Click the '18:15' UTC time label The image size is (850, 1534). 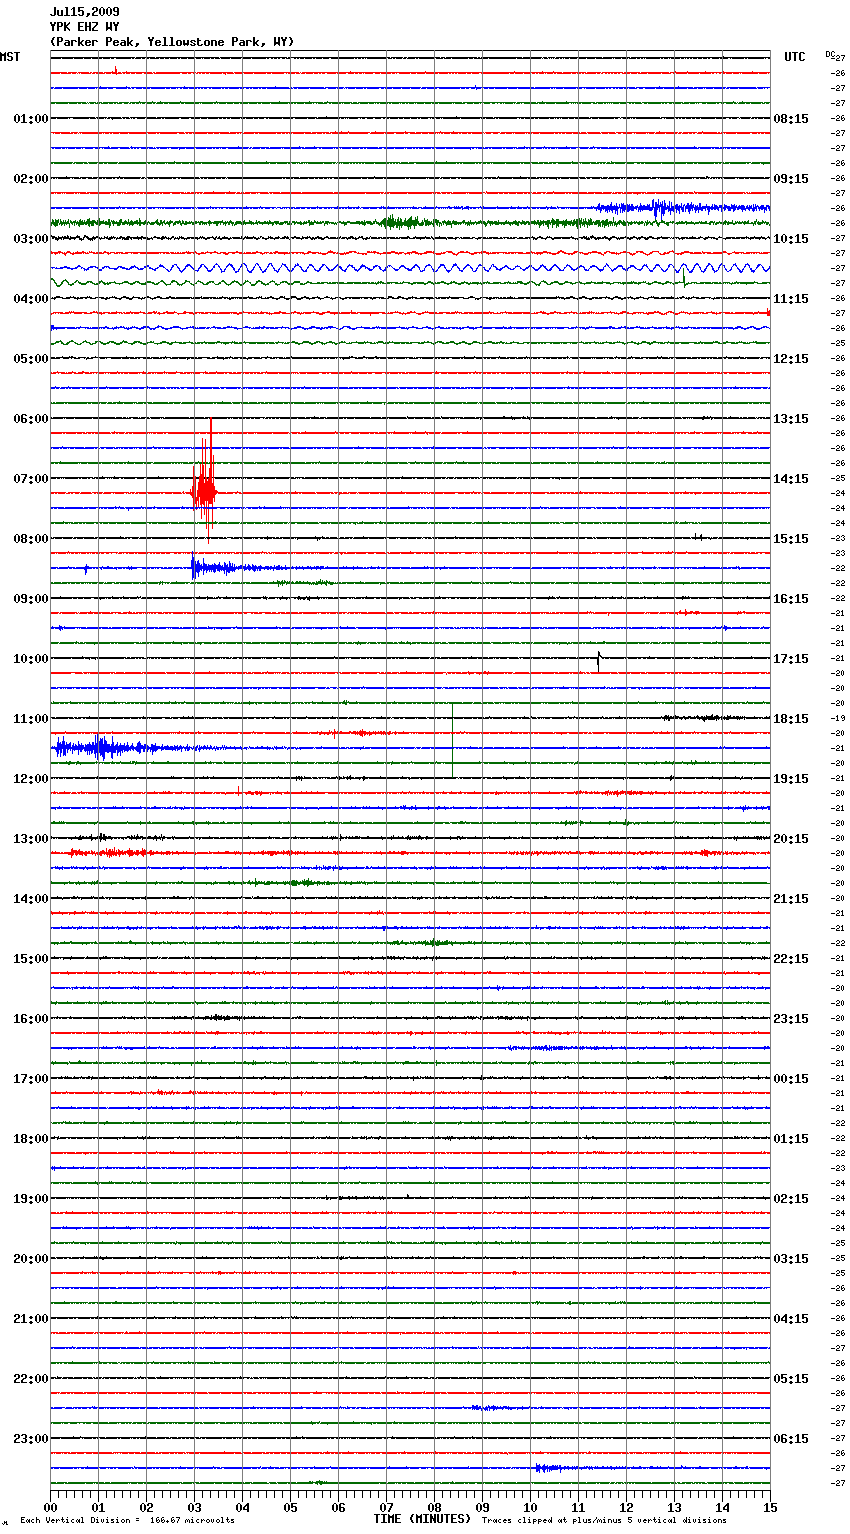791,719
